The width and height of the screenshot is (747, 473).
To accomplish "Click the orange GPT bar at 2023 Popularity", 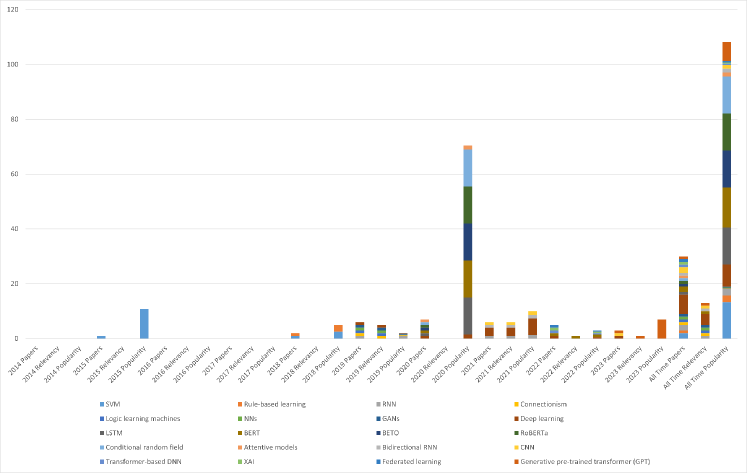I will (x=662, y=329).
